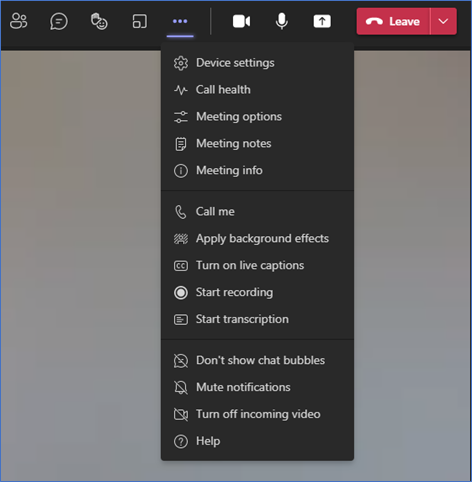Open the reactions hand-and-emoji icon
Viewport: 472px width, 482px height.
99,22
